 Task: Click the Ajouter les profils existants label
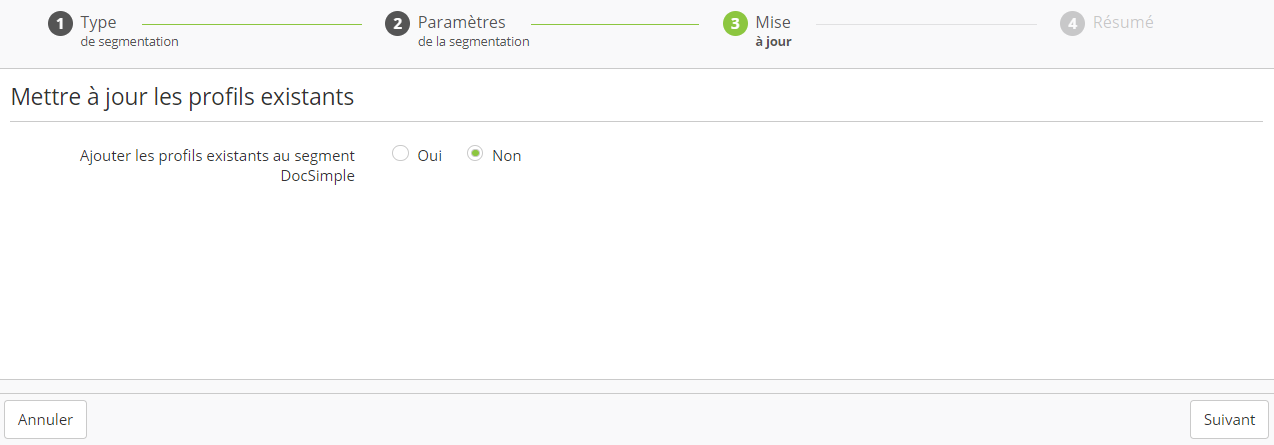pyautogui.click(x=217, y=156)
